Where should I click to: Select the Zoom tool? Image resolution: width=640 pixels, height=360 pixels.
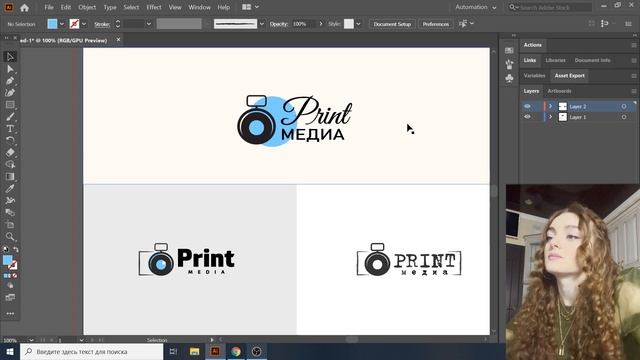(x=10, y=237)
